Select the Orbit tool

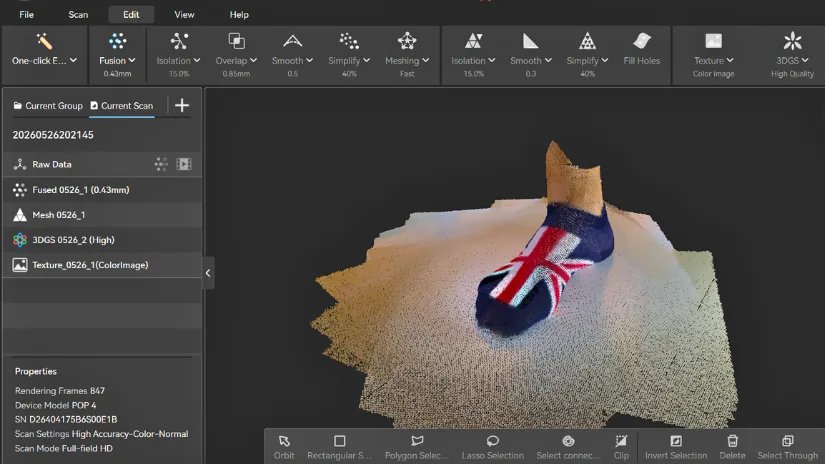[284, 447]
